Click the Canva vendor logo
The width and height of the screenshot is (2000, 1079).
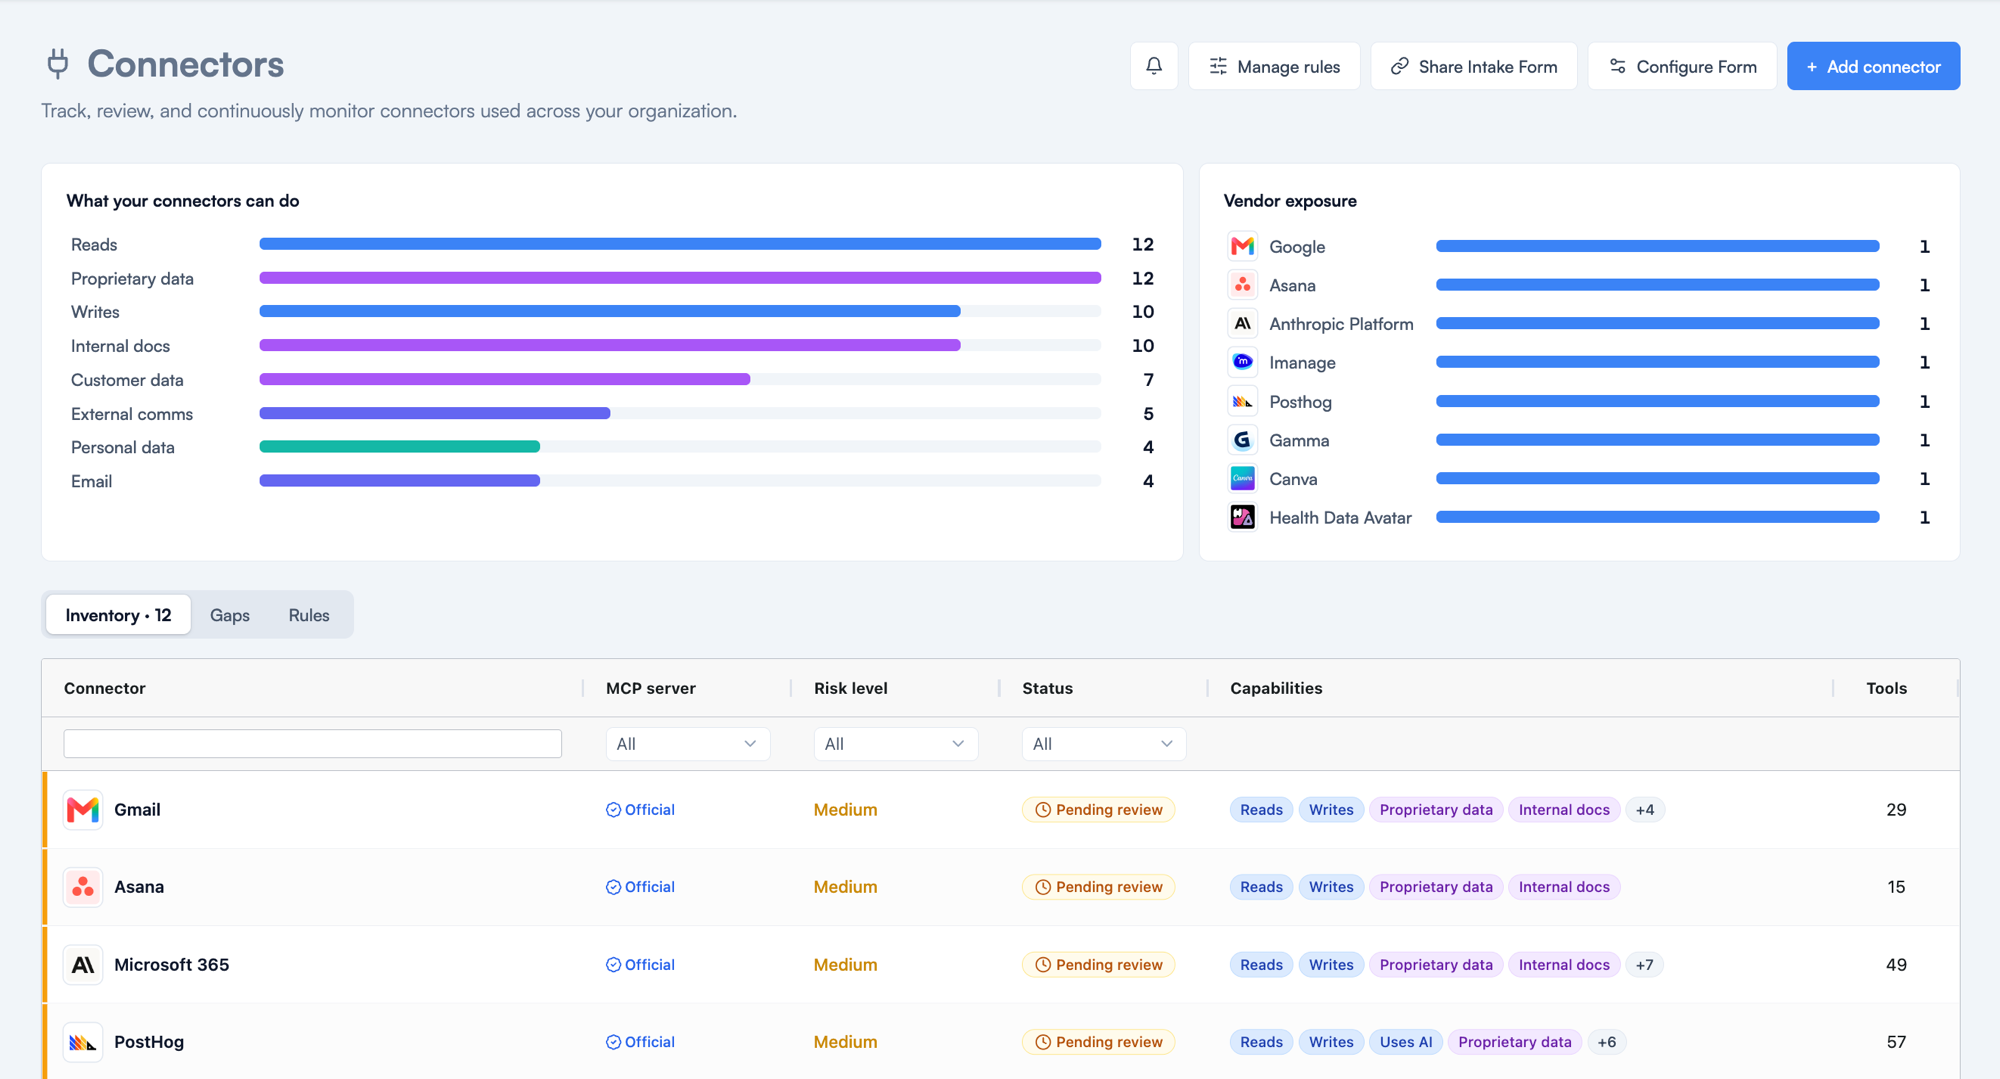(x=1242, y=479)
